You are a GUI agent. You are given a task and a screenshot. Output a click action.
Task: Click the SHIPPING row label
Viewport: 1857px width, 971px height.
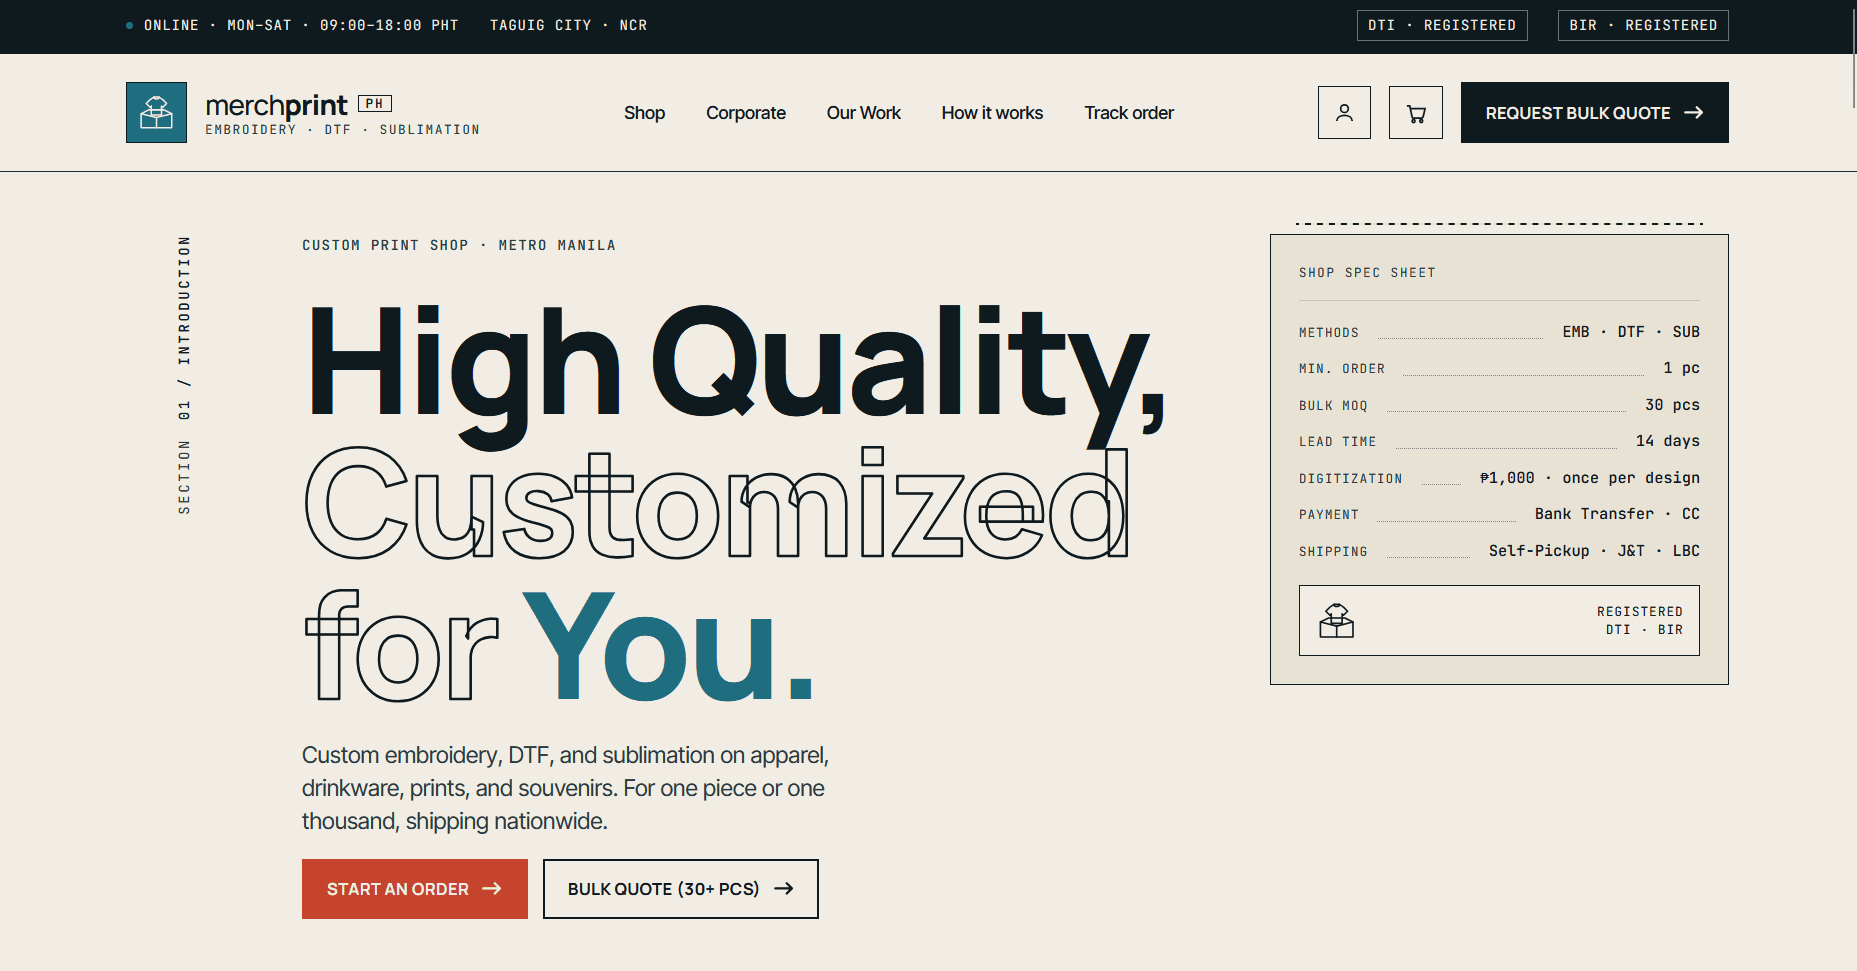tap(1333, 552)
